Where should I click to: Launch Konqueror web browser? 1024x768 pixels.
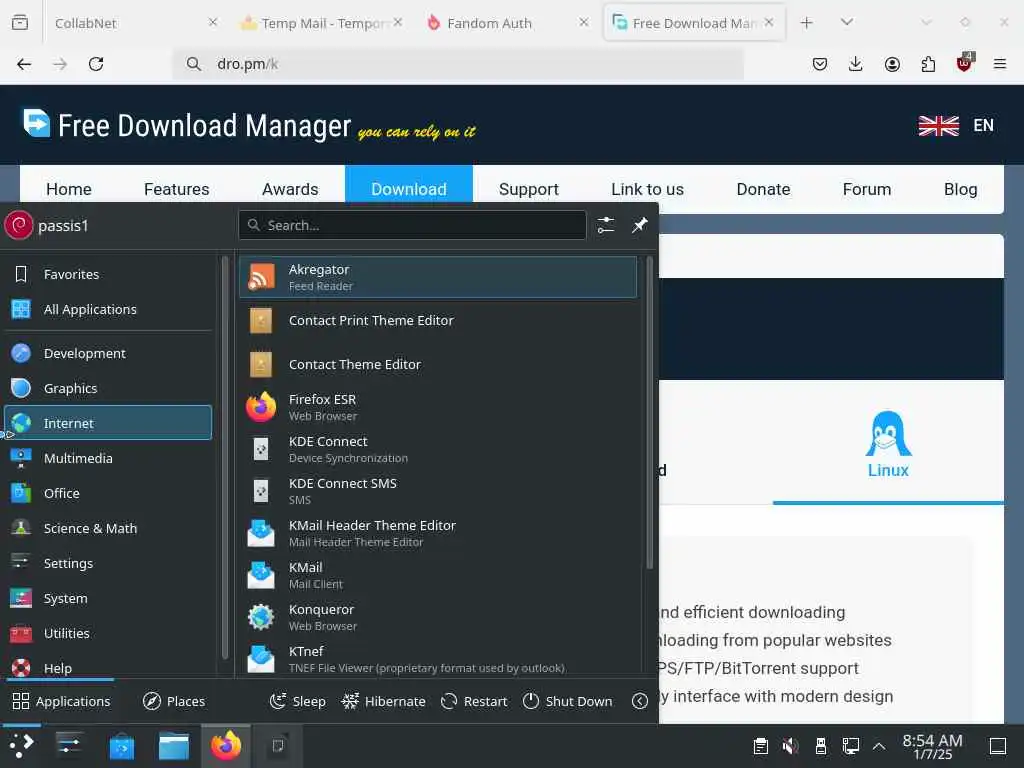[x=438, y=617]
